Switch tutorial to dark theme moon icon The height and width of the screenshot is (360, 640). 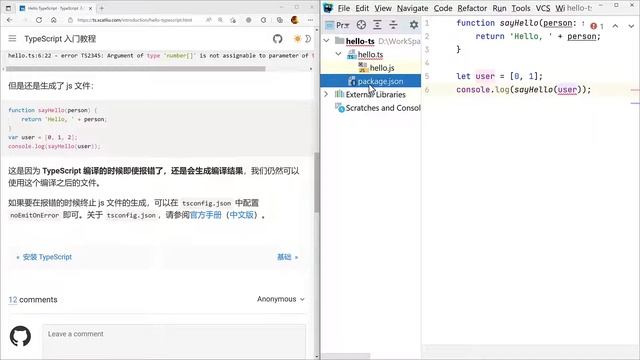[308, 39]
